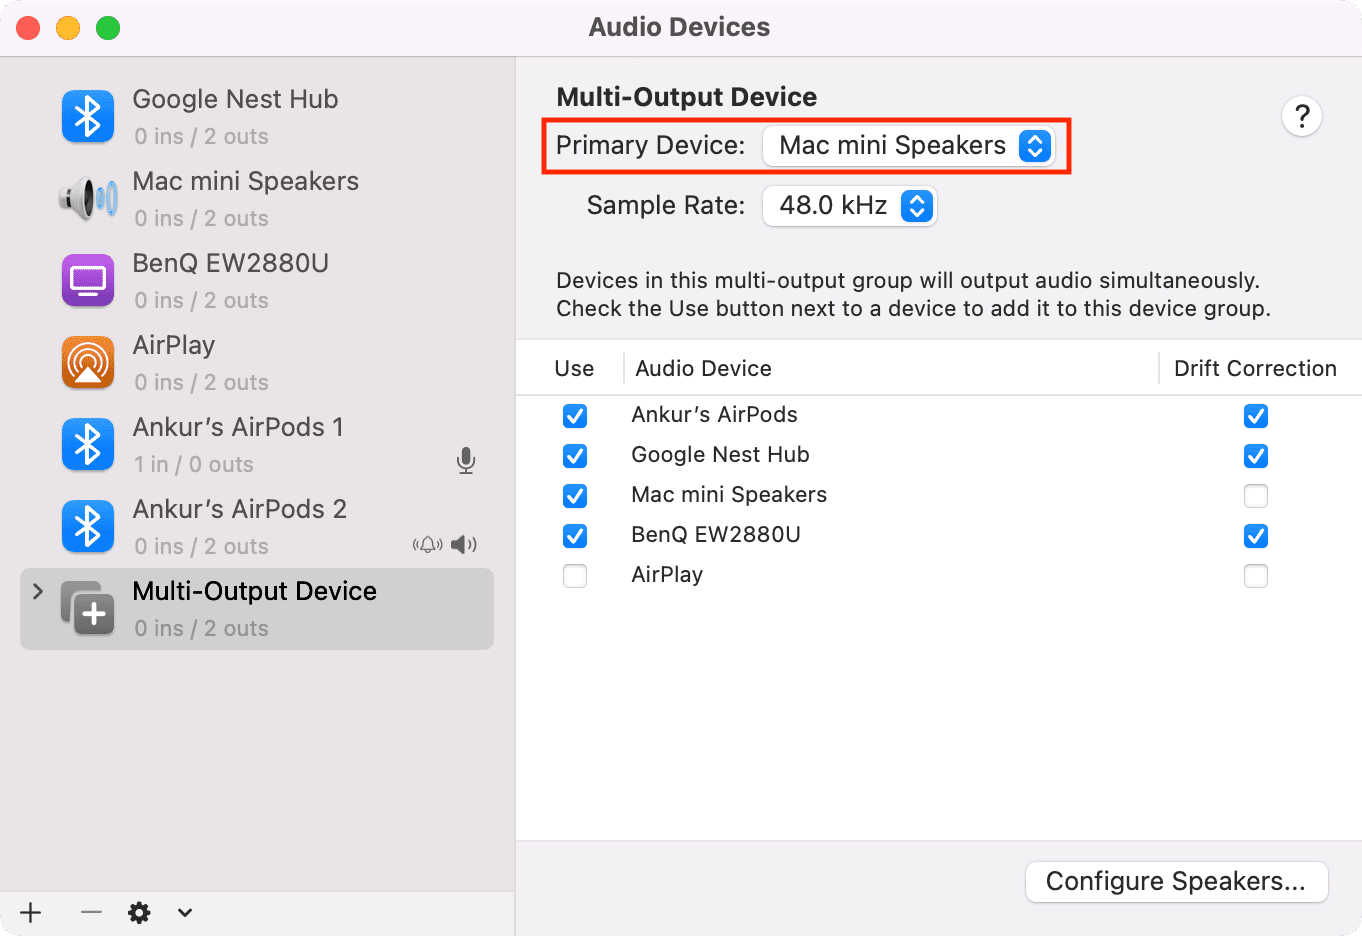The height and width of the screenshot is (936, 1362).
Task: Select the BenQ EW2880U display icon
Action: (x=88, y=281)
